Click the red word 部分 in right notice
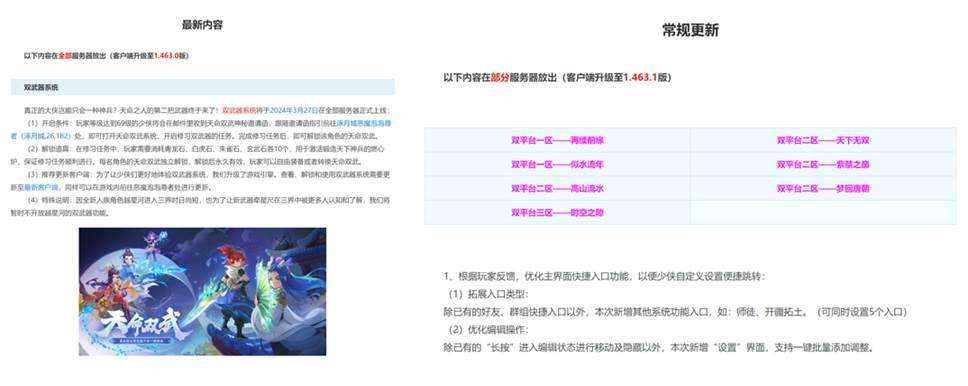The width and height of the screenshot is (968, 386). coord(500,78)
